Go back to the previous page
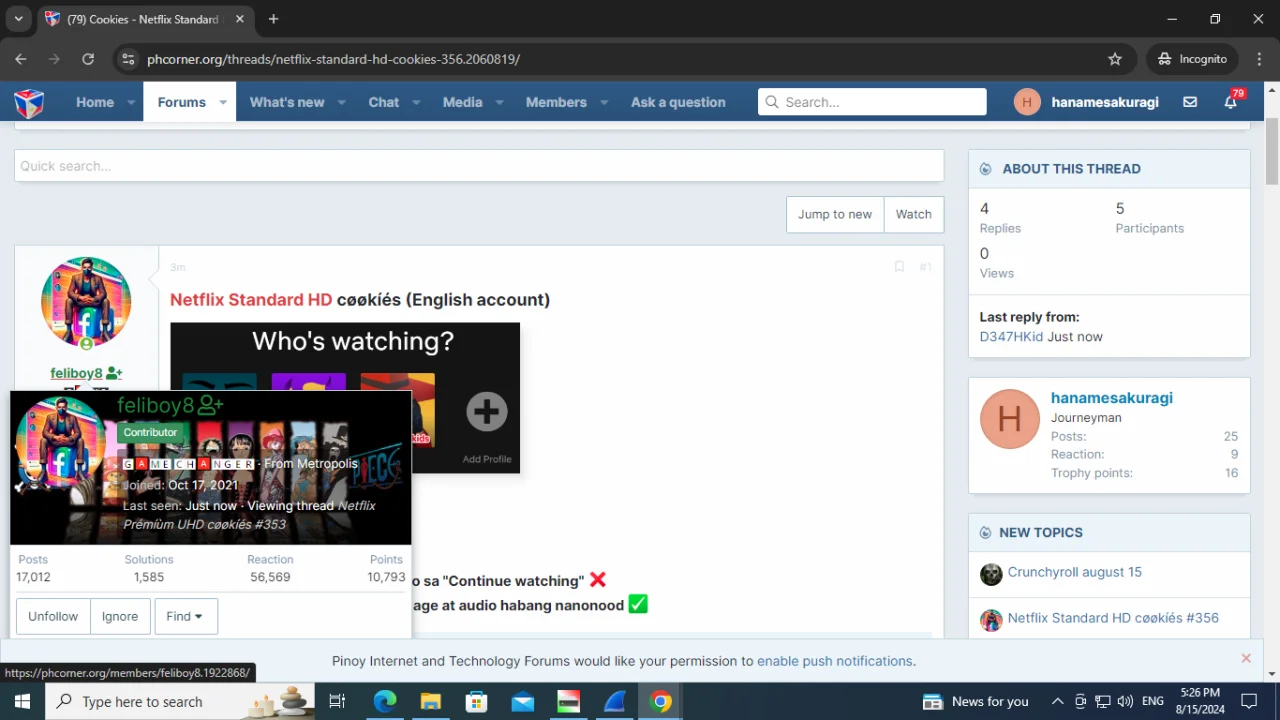Screen dimensions: 1280x720 21,59
